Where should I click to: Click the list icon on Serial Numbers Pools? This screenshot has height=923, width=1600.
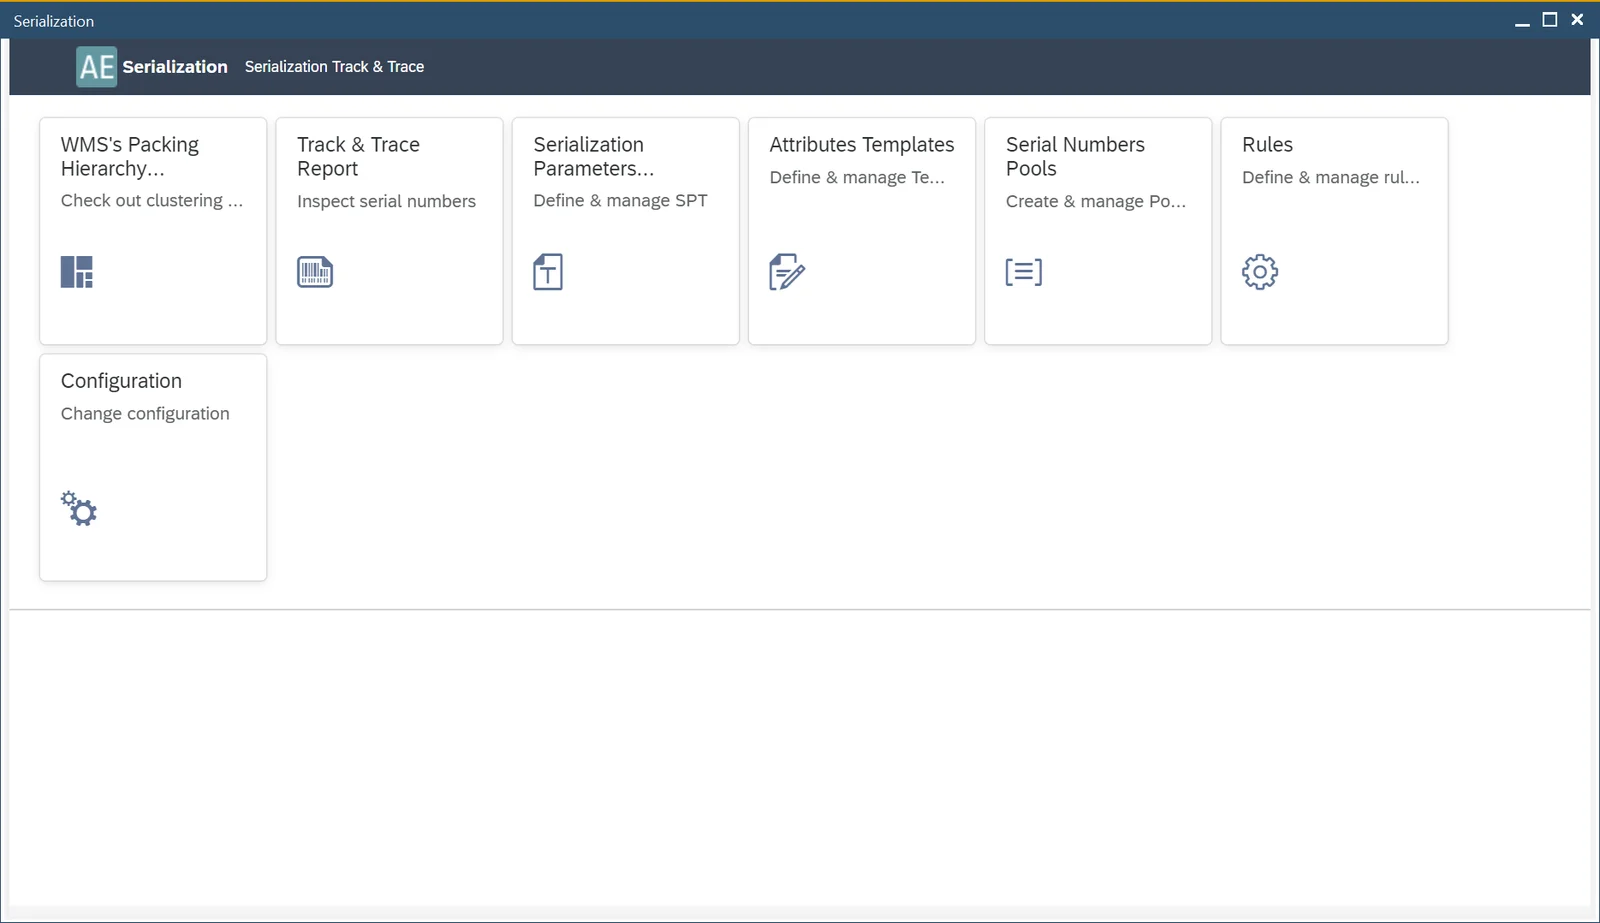pyautogui.click(x=1024, y=272)
